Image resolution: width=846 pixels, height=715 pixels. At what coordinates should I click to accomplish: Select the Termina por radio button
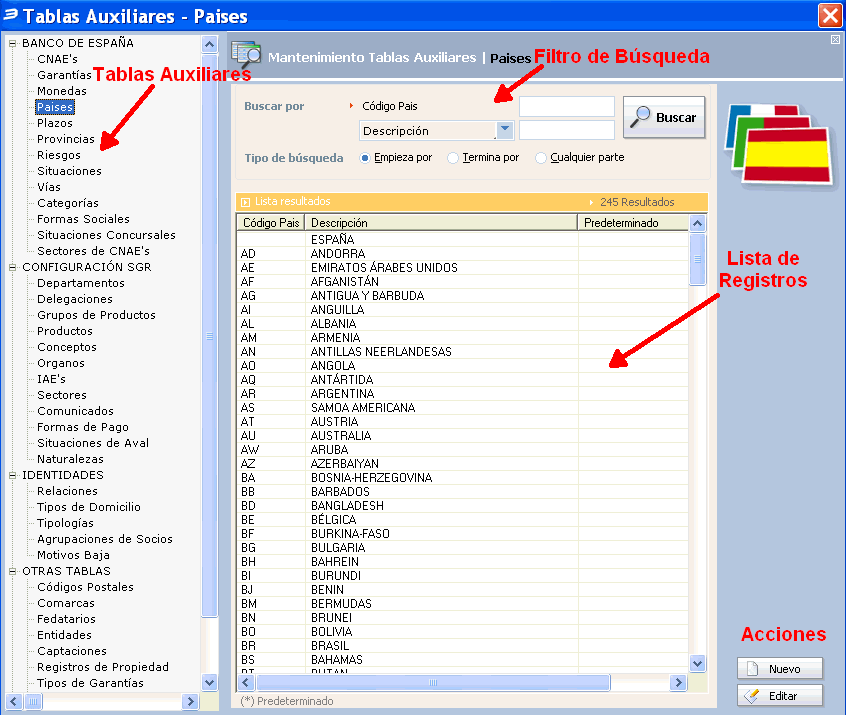[453, 158]
